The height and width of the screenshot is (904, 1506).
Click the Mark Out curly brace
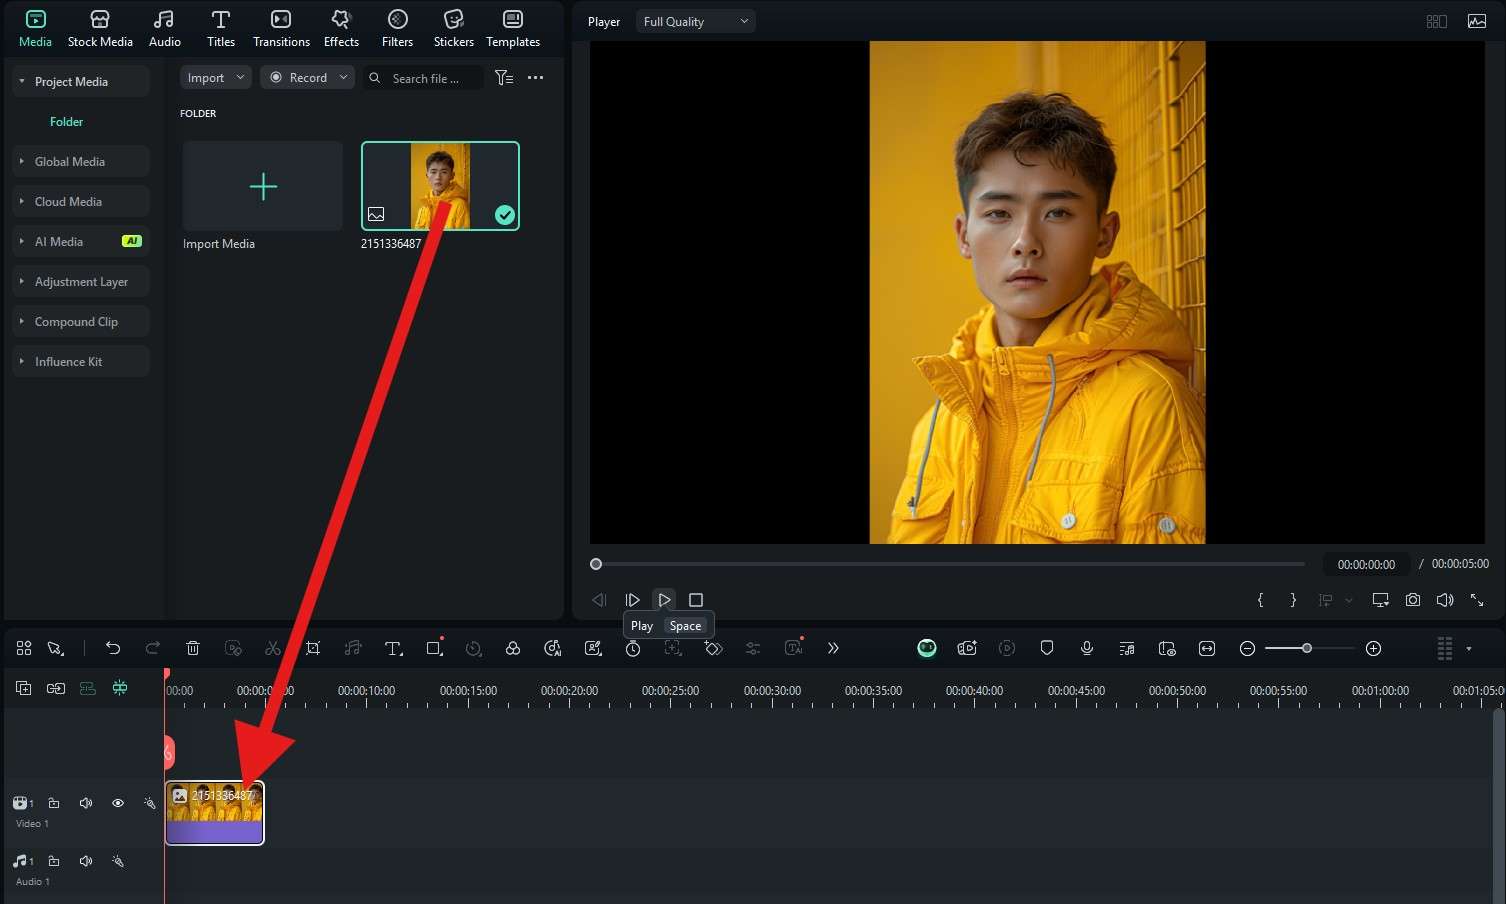point(1293,600)
